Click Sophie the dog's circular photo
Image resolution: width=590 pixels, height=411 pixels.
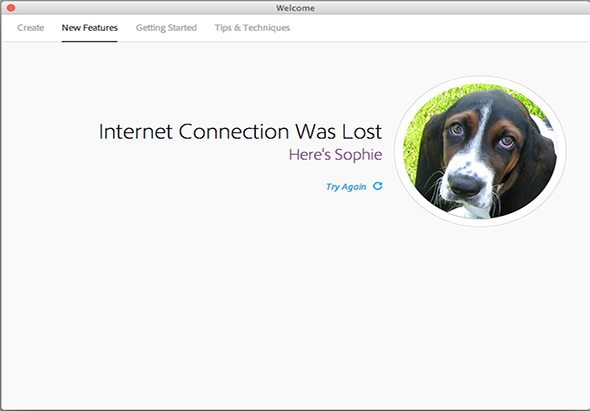coord(480,151)
